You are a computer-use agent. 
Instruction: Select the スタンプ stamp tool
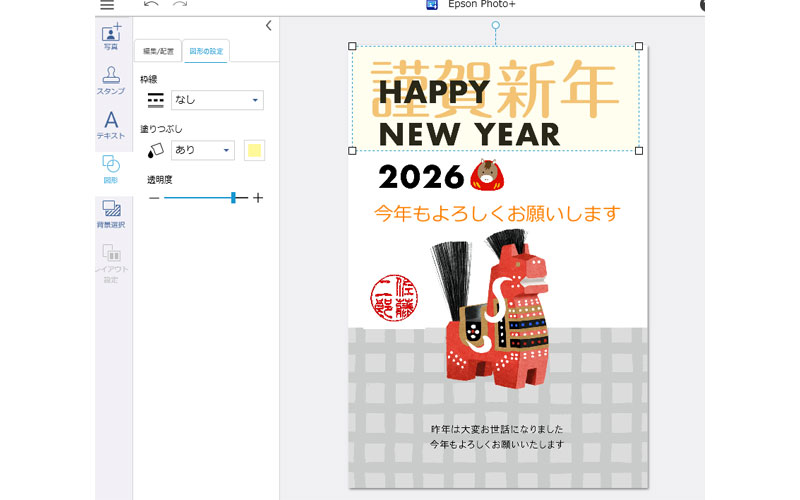pyautogui.click(x=111, y=81)
